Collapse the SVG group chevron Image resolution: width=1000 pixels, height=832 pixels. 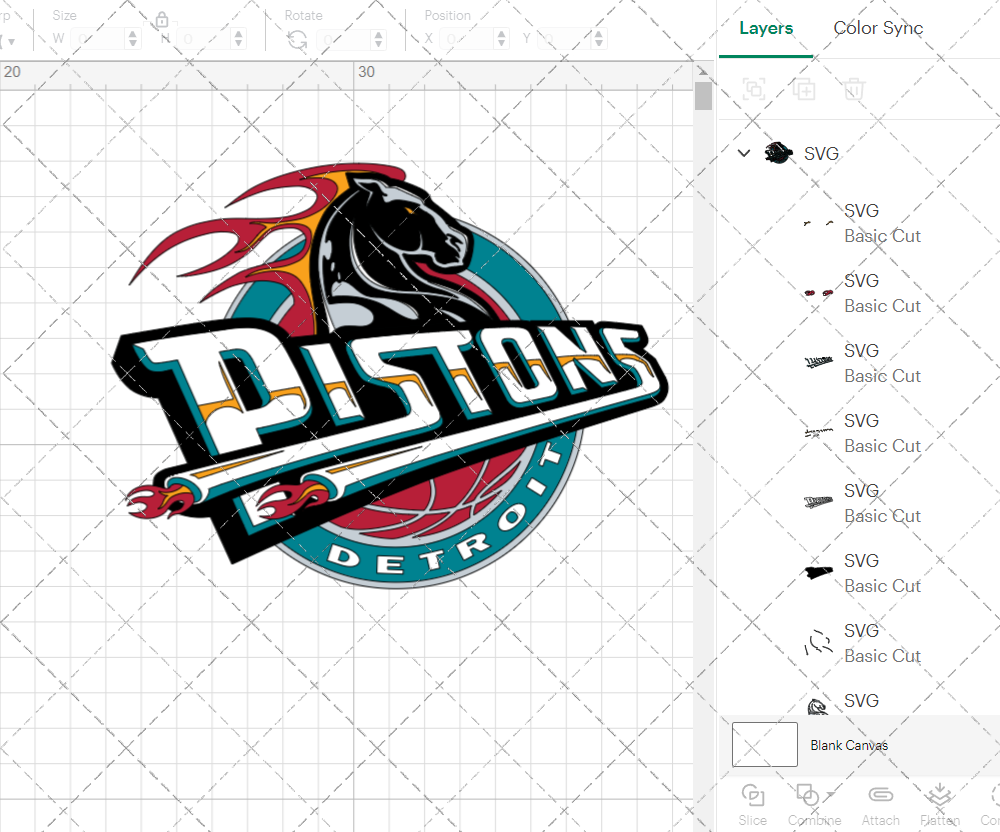[x=744, y=153]
